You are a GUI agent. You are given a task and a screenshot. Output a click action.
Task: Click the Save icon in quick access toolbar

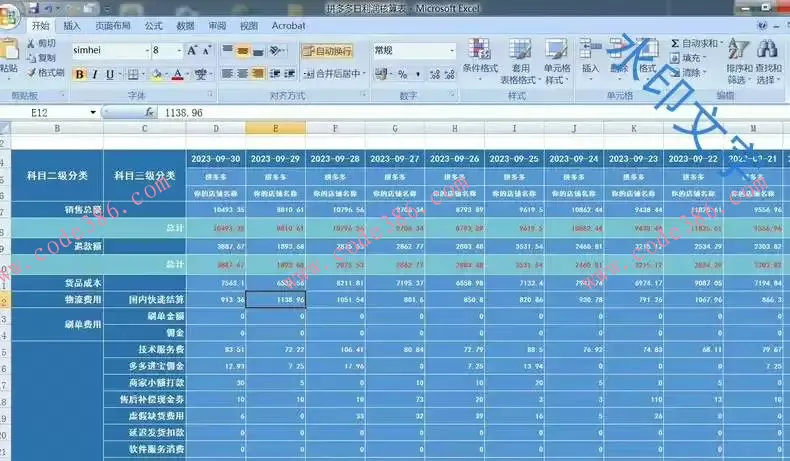point(33,8)
